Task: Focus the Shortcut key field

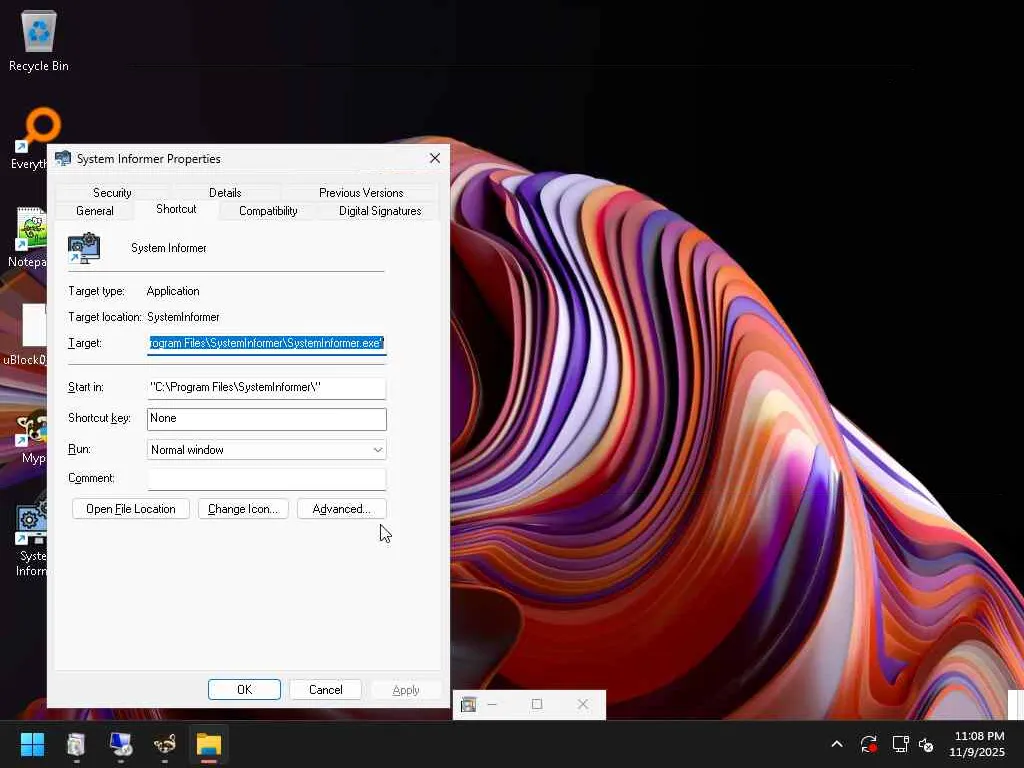Action: 266,419
